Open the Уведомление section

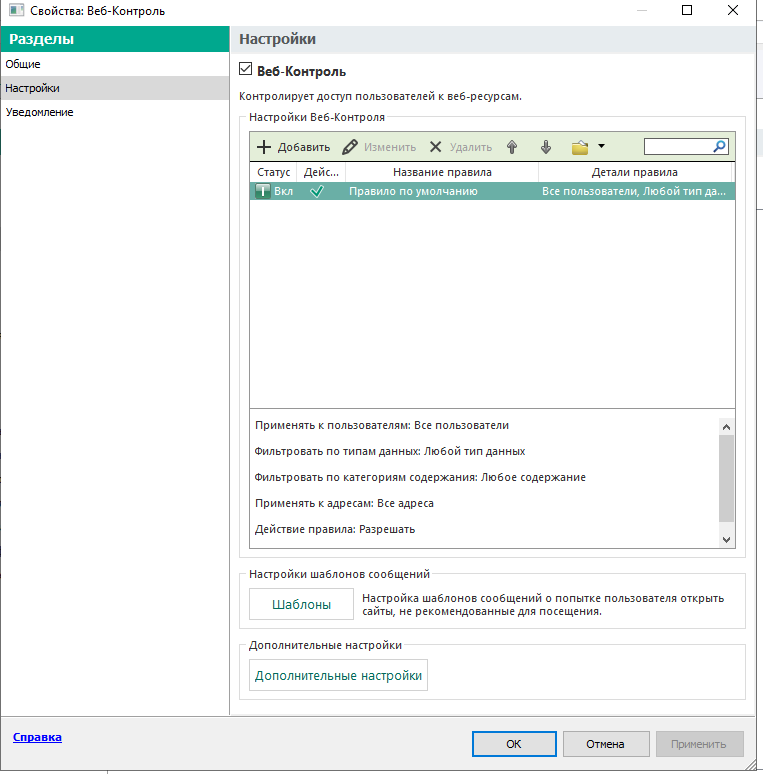[x=115, y=112]
